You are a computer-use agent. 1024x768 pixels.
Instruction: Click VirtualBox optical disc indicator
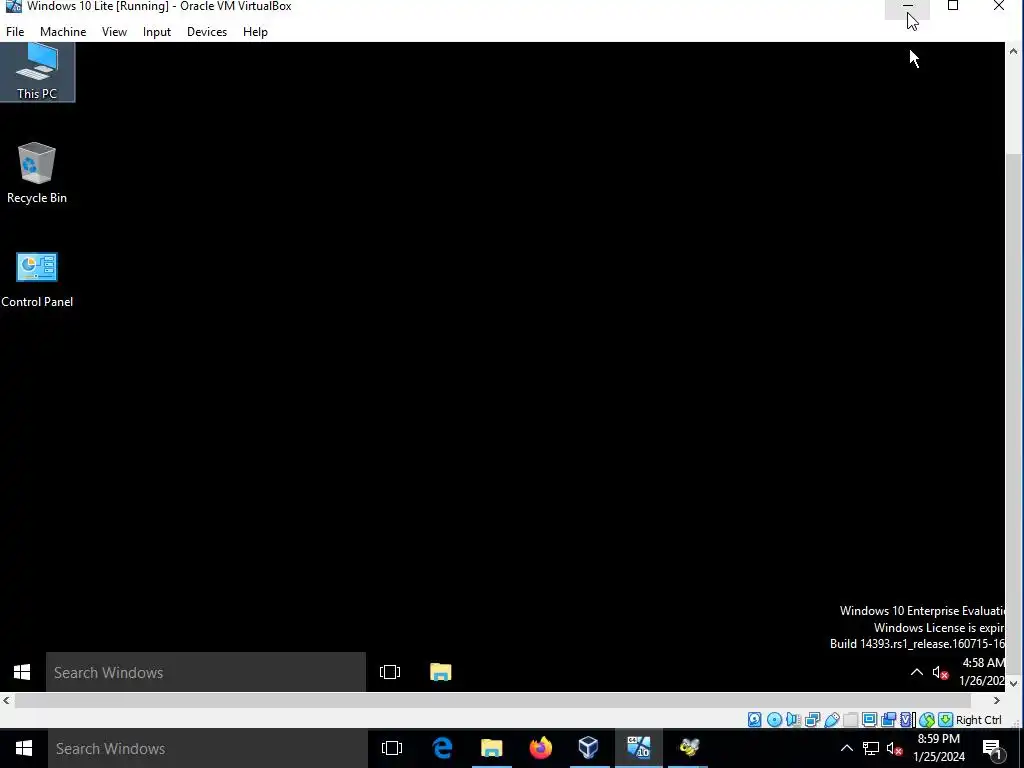[775, 720]
